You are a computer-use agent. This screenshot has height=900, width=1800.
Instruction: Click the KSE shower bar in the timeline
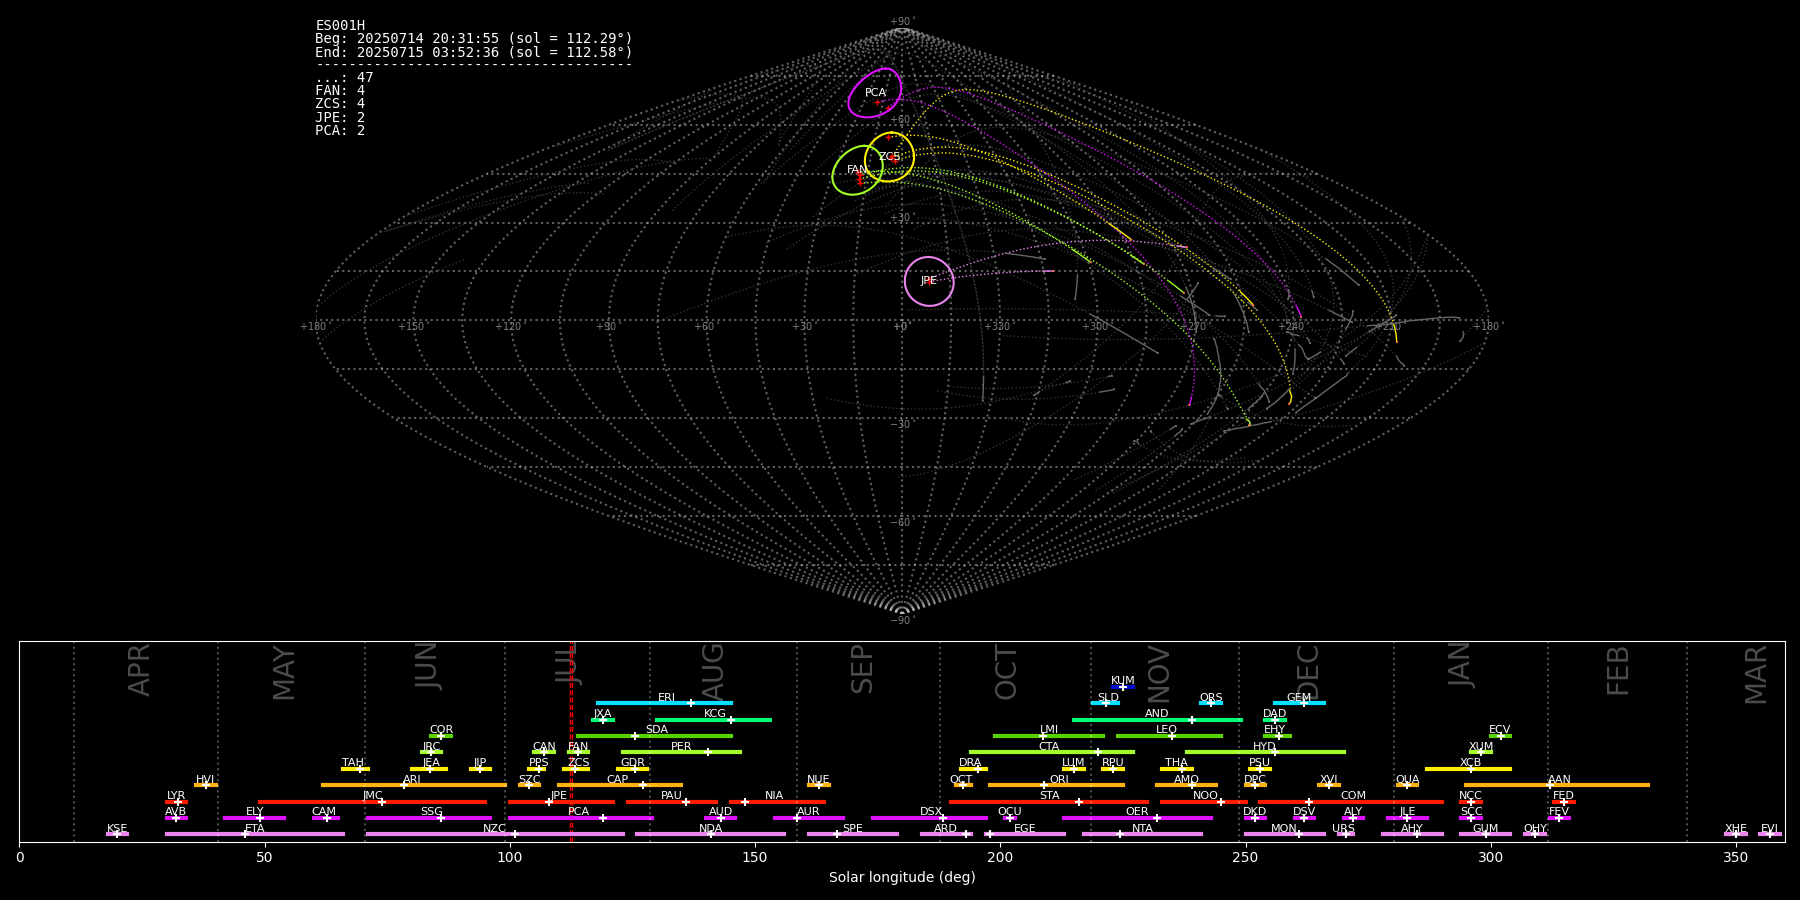117,834
